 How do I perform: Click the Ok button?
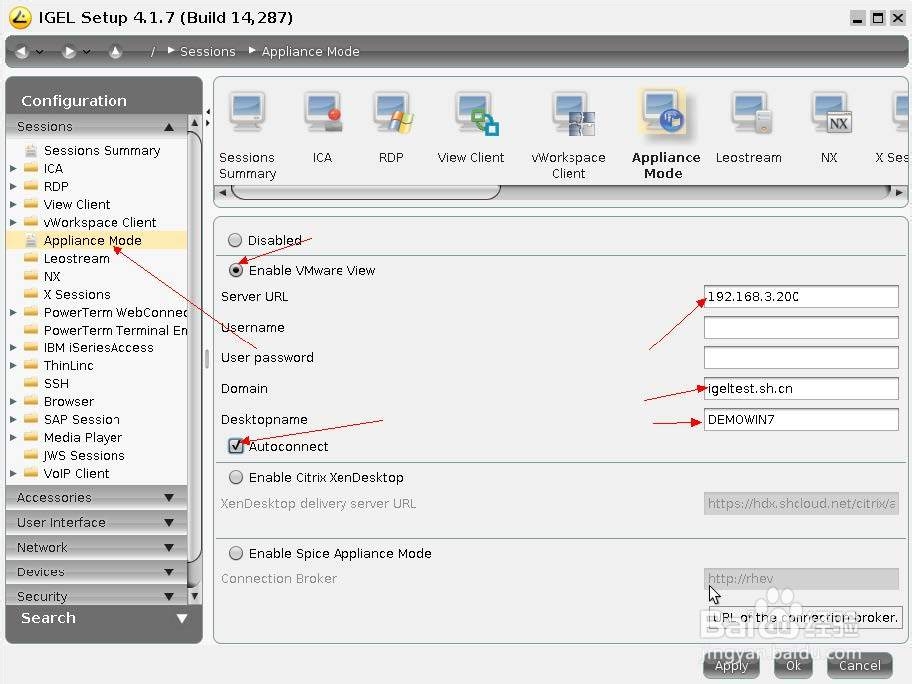(x=793, y=666)
